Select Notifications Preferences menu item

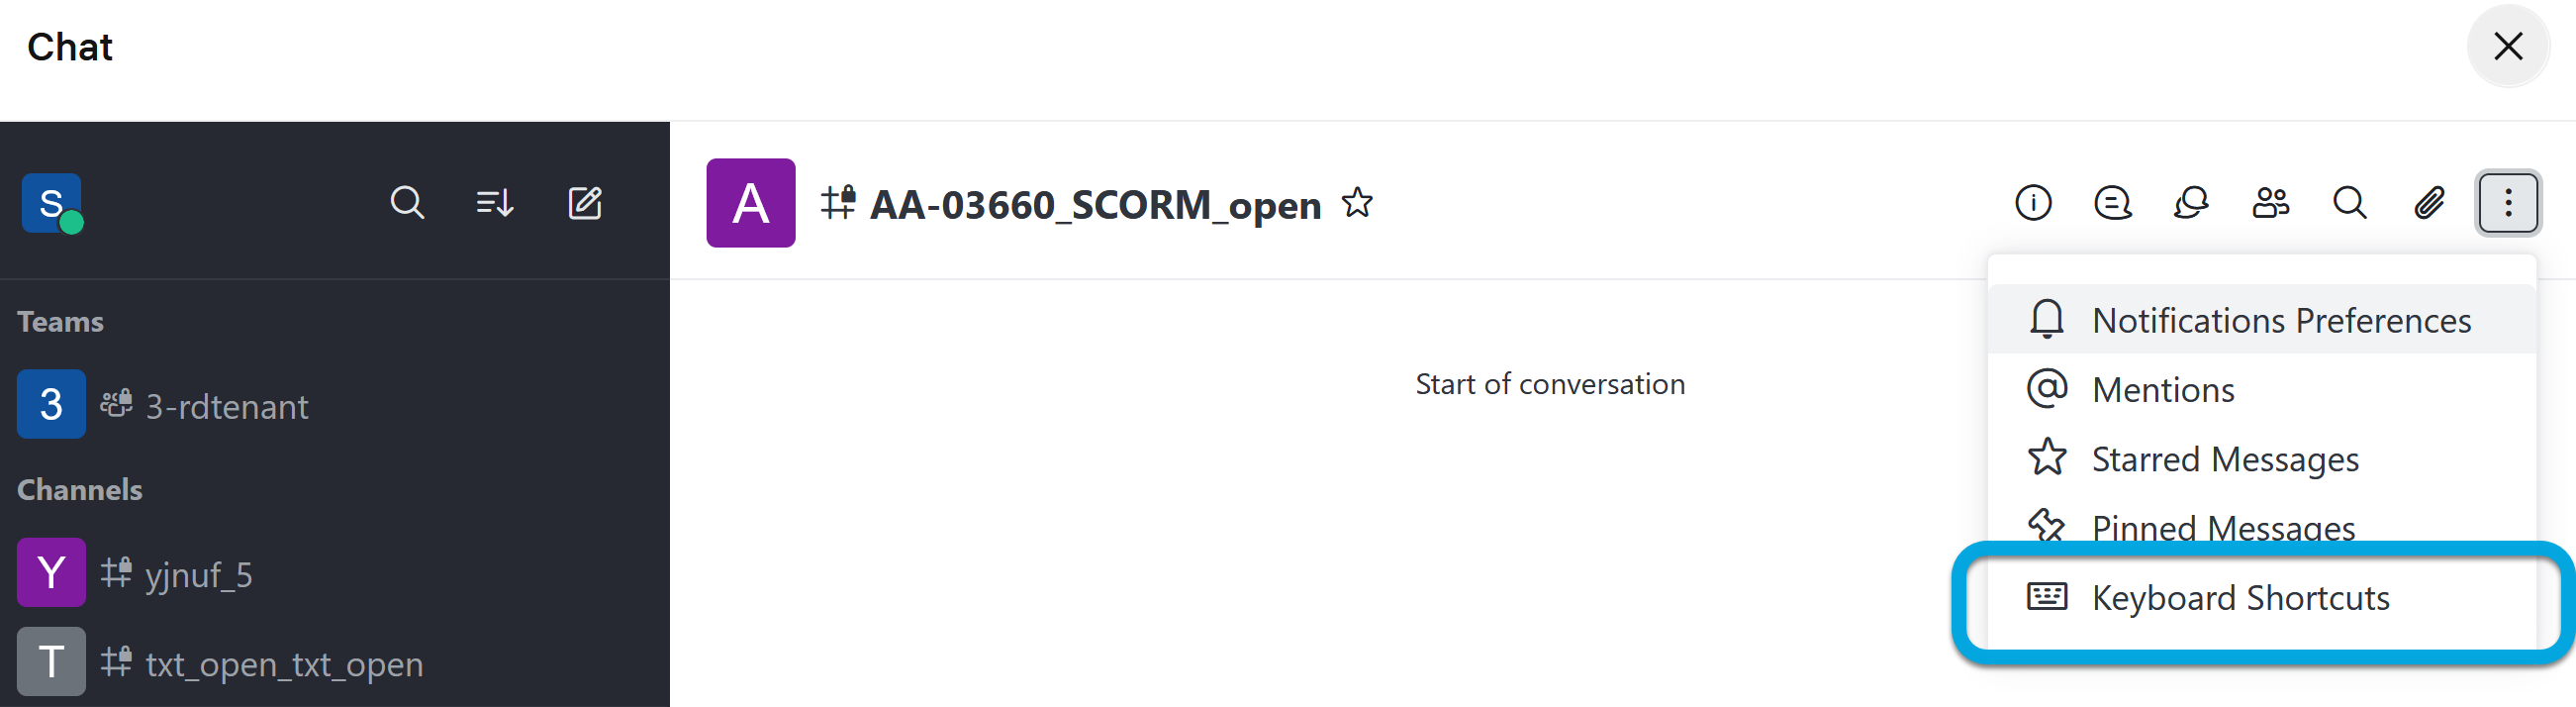(2280, 320)
